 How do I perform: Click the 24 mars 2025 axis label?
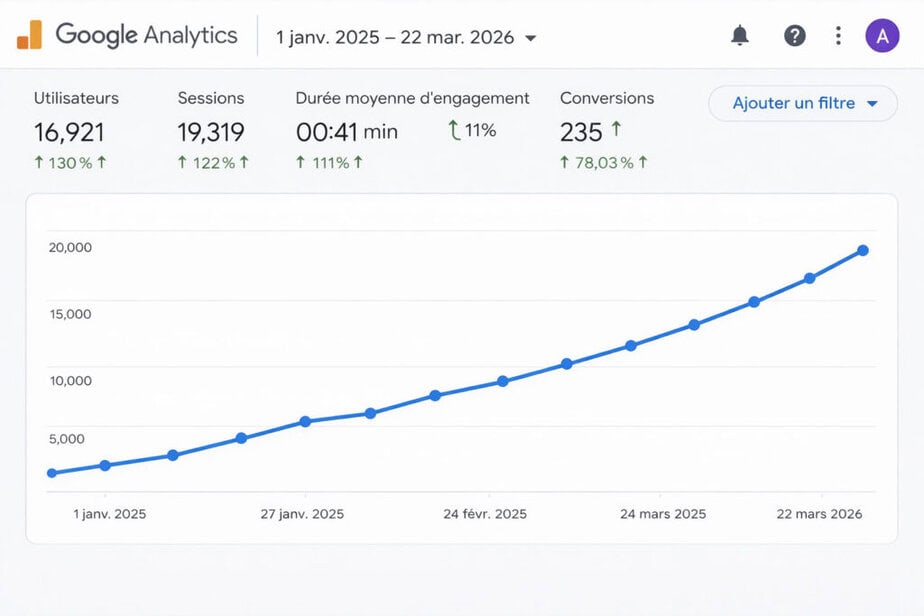661,513
